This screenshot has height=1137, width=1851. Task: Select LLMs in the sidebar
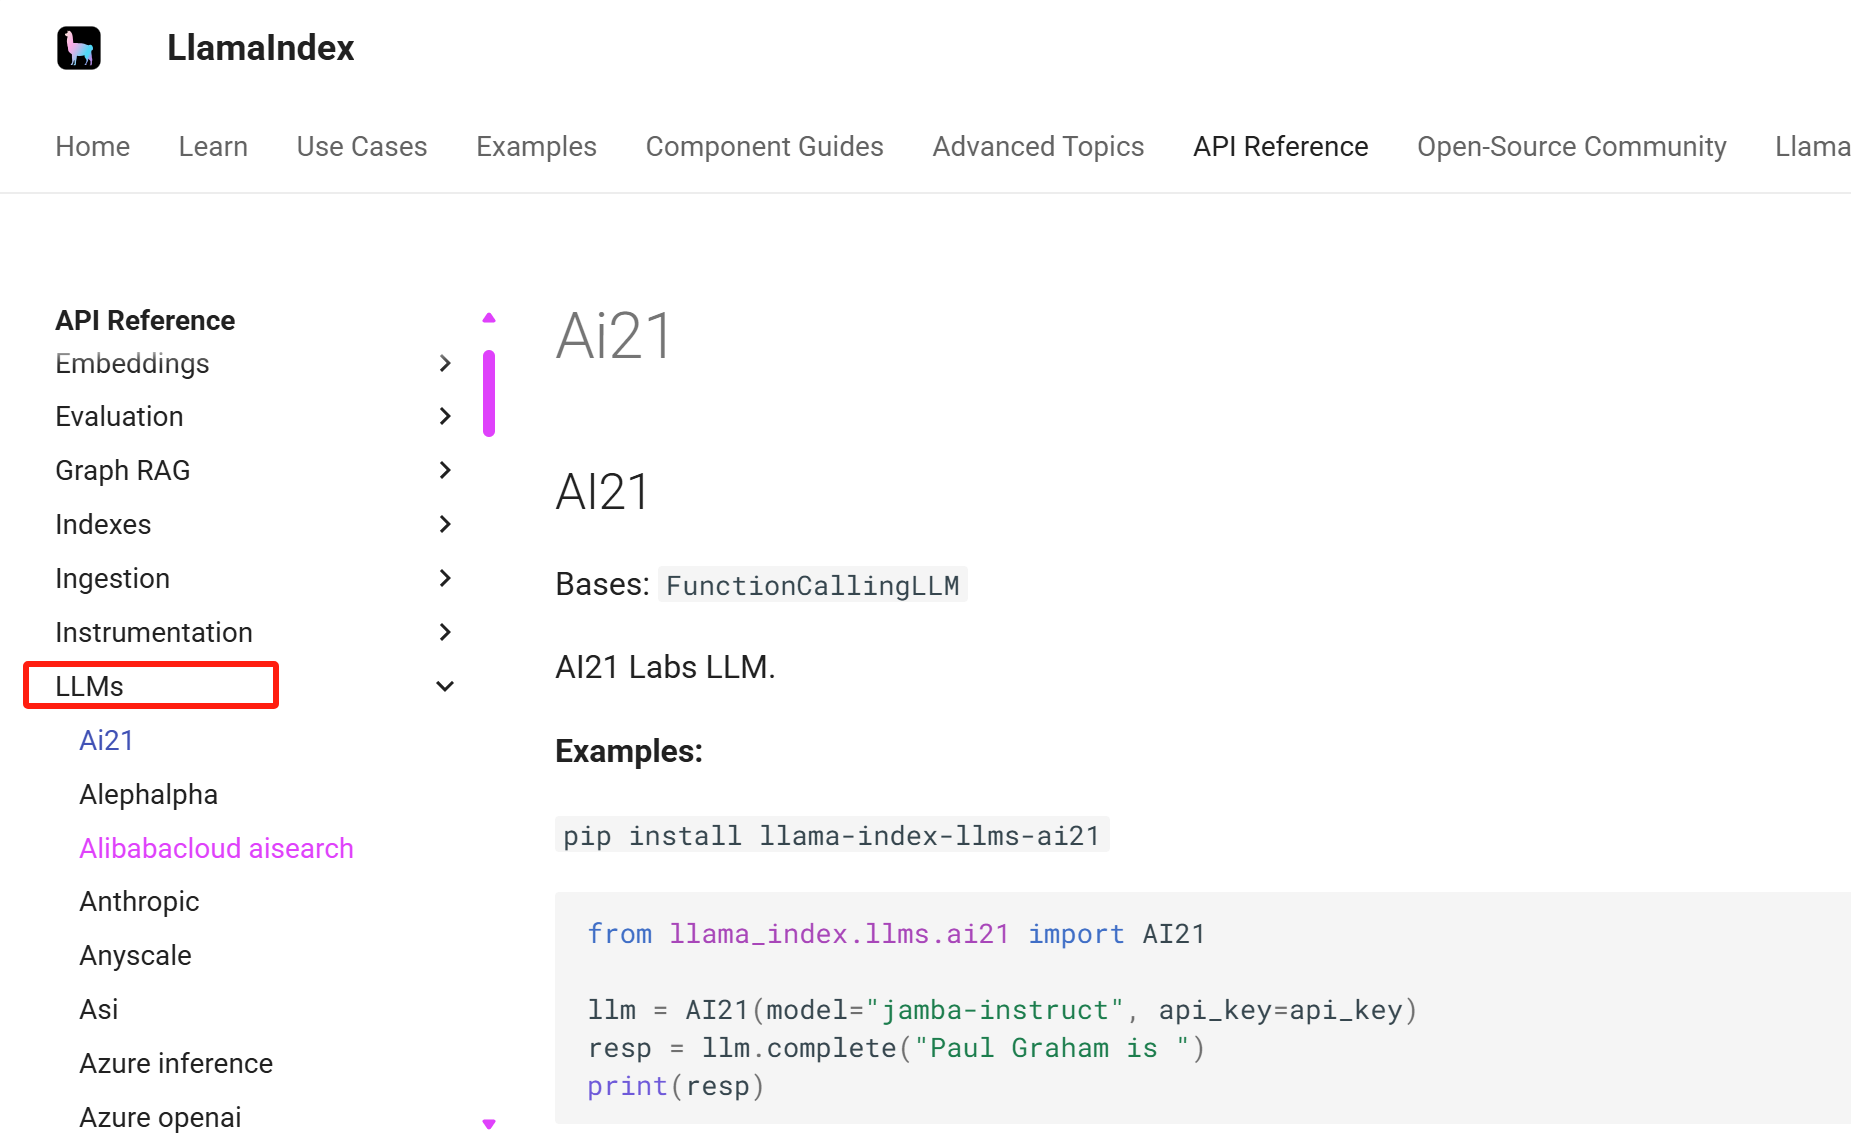point(89,686)
